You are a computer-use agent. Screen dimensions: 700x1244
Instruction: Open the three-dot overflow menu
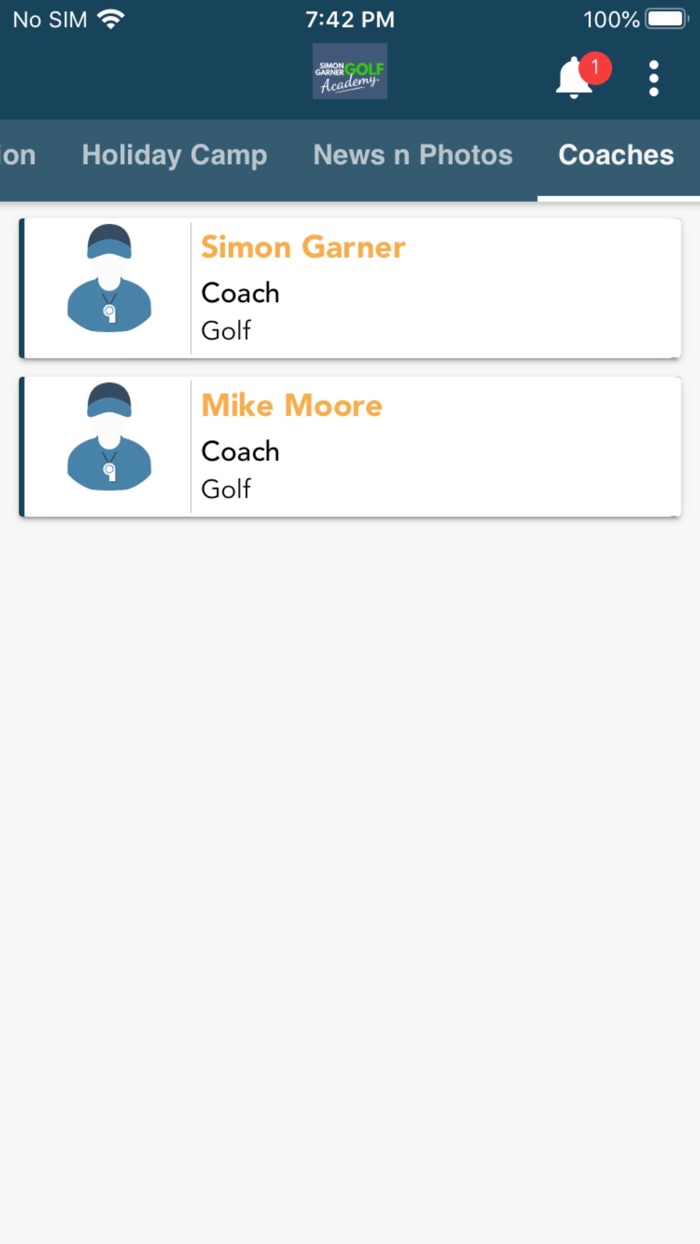[x=653, y=77]
